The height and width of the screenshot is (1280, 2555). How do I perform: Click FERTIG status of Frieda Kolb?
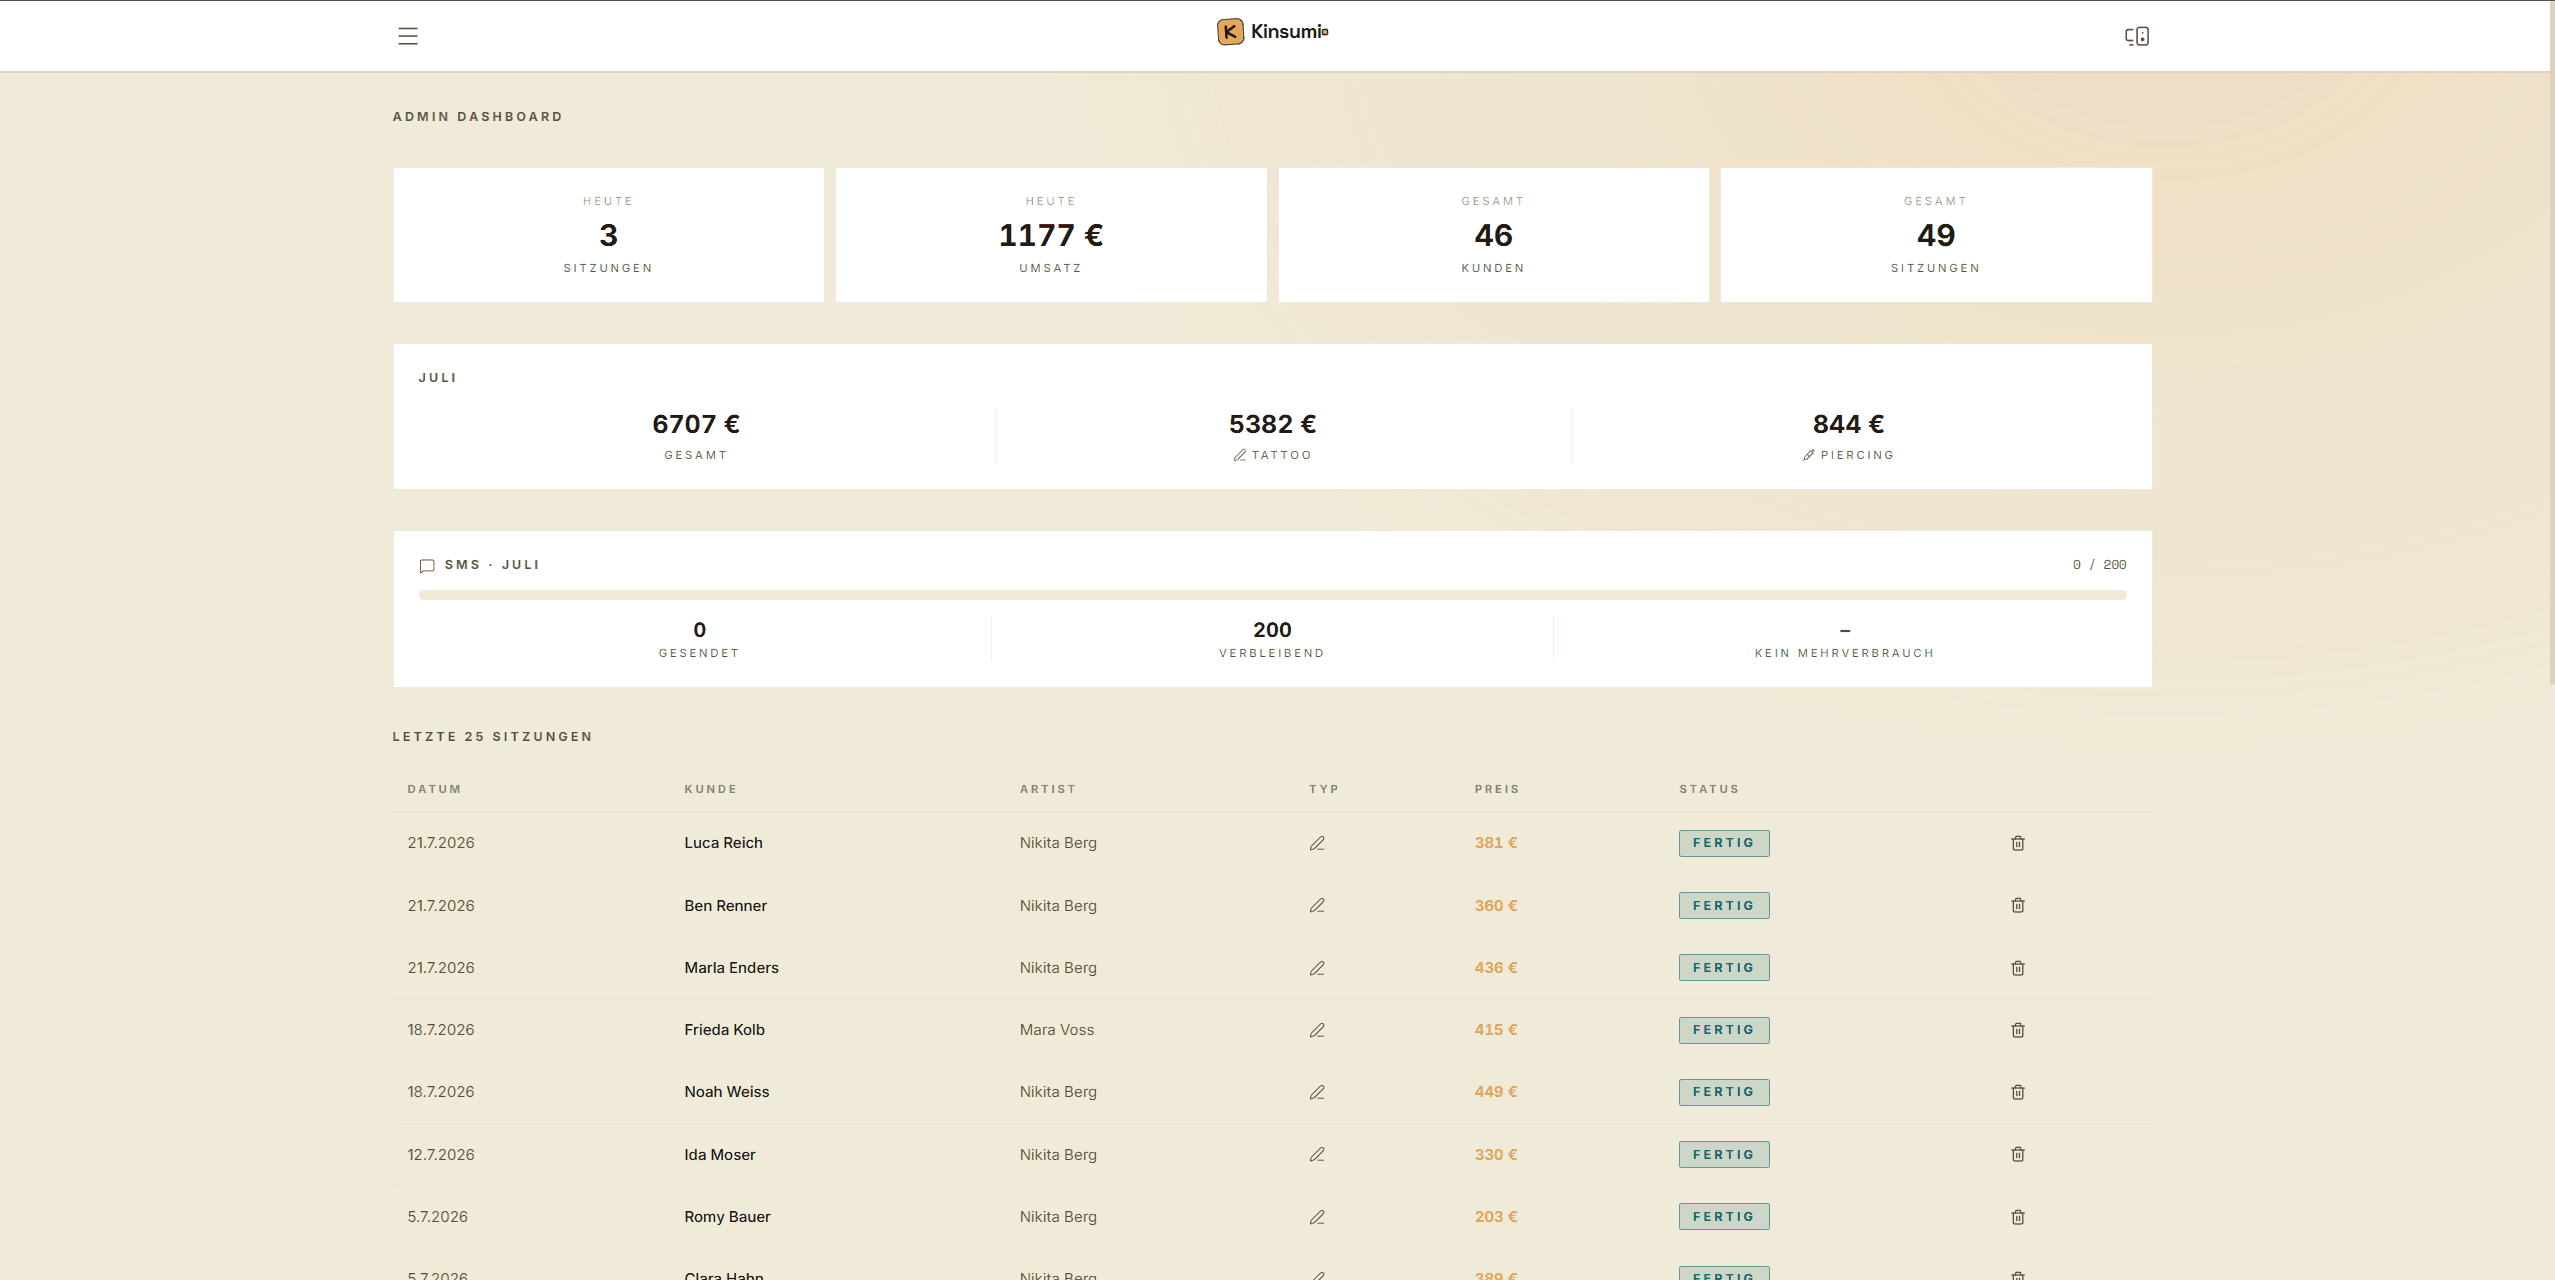(x=1723, y=1030)
